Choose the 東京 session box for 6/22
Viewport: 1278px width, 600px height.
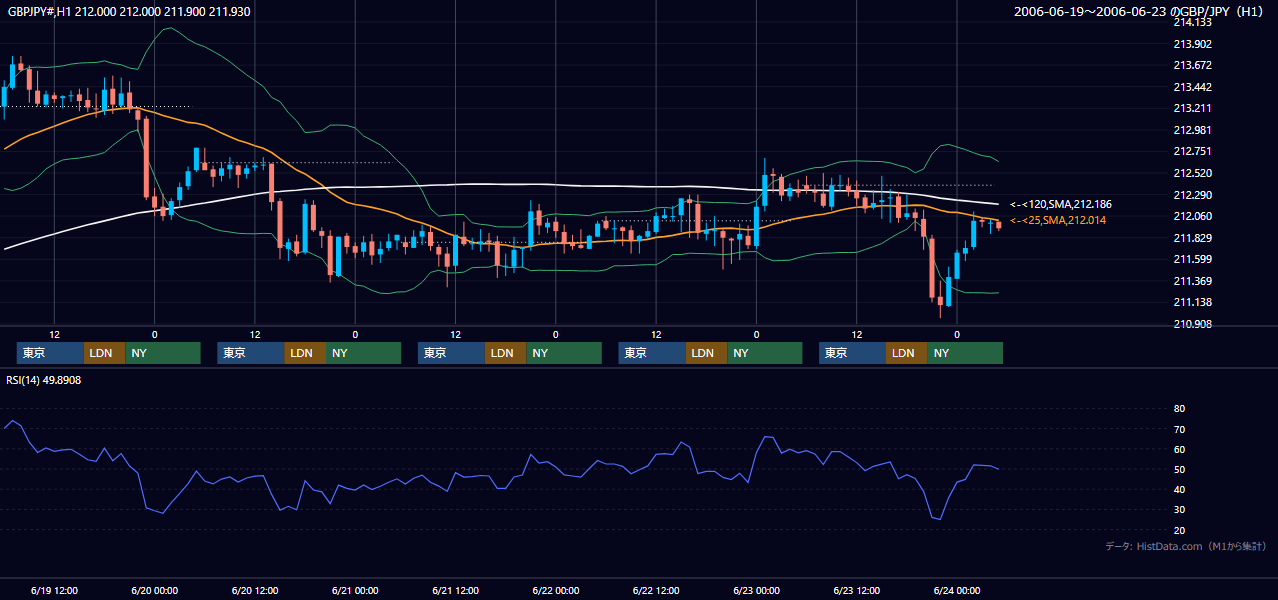coord(652,353)
